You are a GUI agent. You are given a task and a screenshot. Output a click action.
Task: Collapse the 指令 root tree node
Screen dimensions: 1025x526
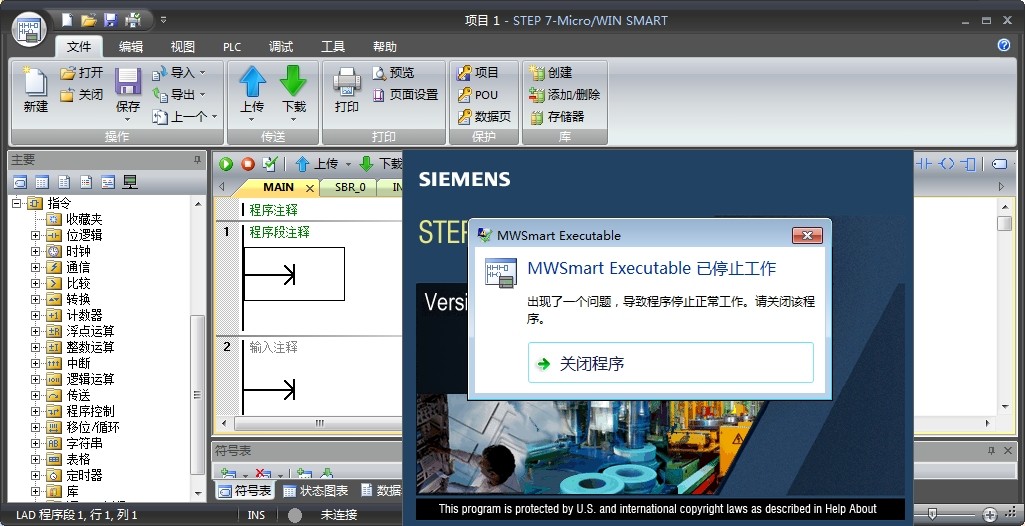pyautogui.click(x=16, y=203)
